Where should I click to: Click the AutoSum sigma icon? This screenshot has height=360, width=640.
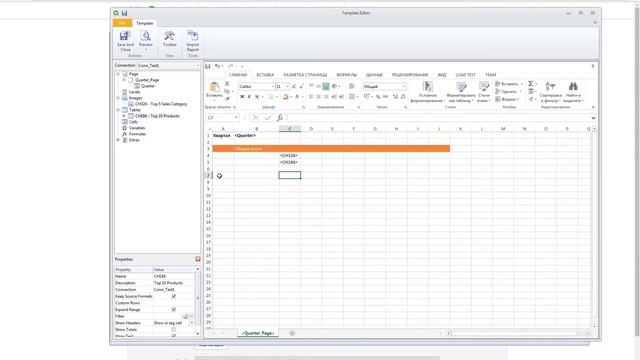pyautogui.click(x=531, y=84)
